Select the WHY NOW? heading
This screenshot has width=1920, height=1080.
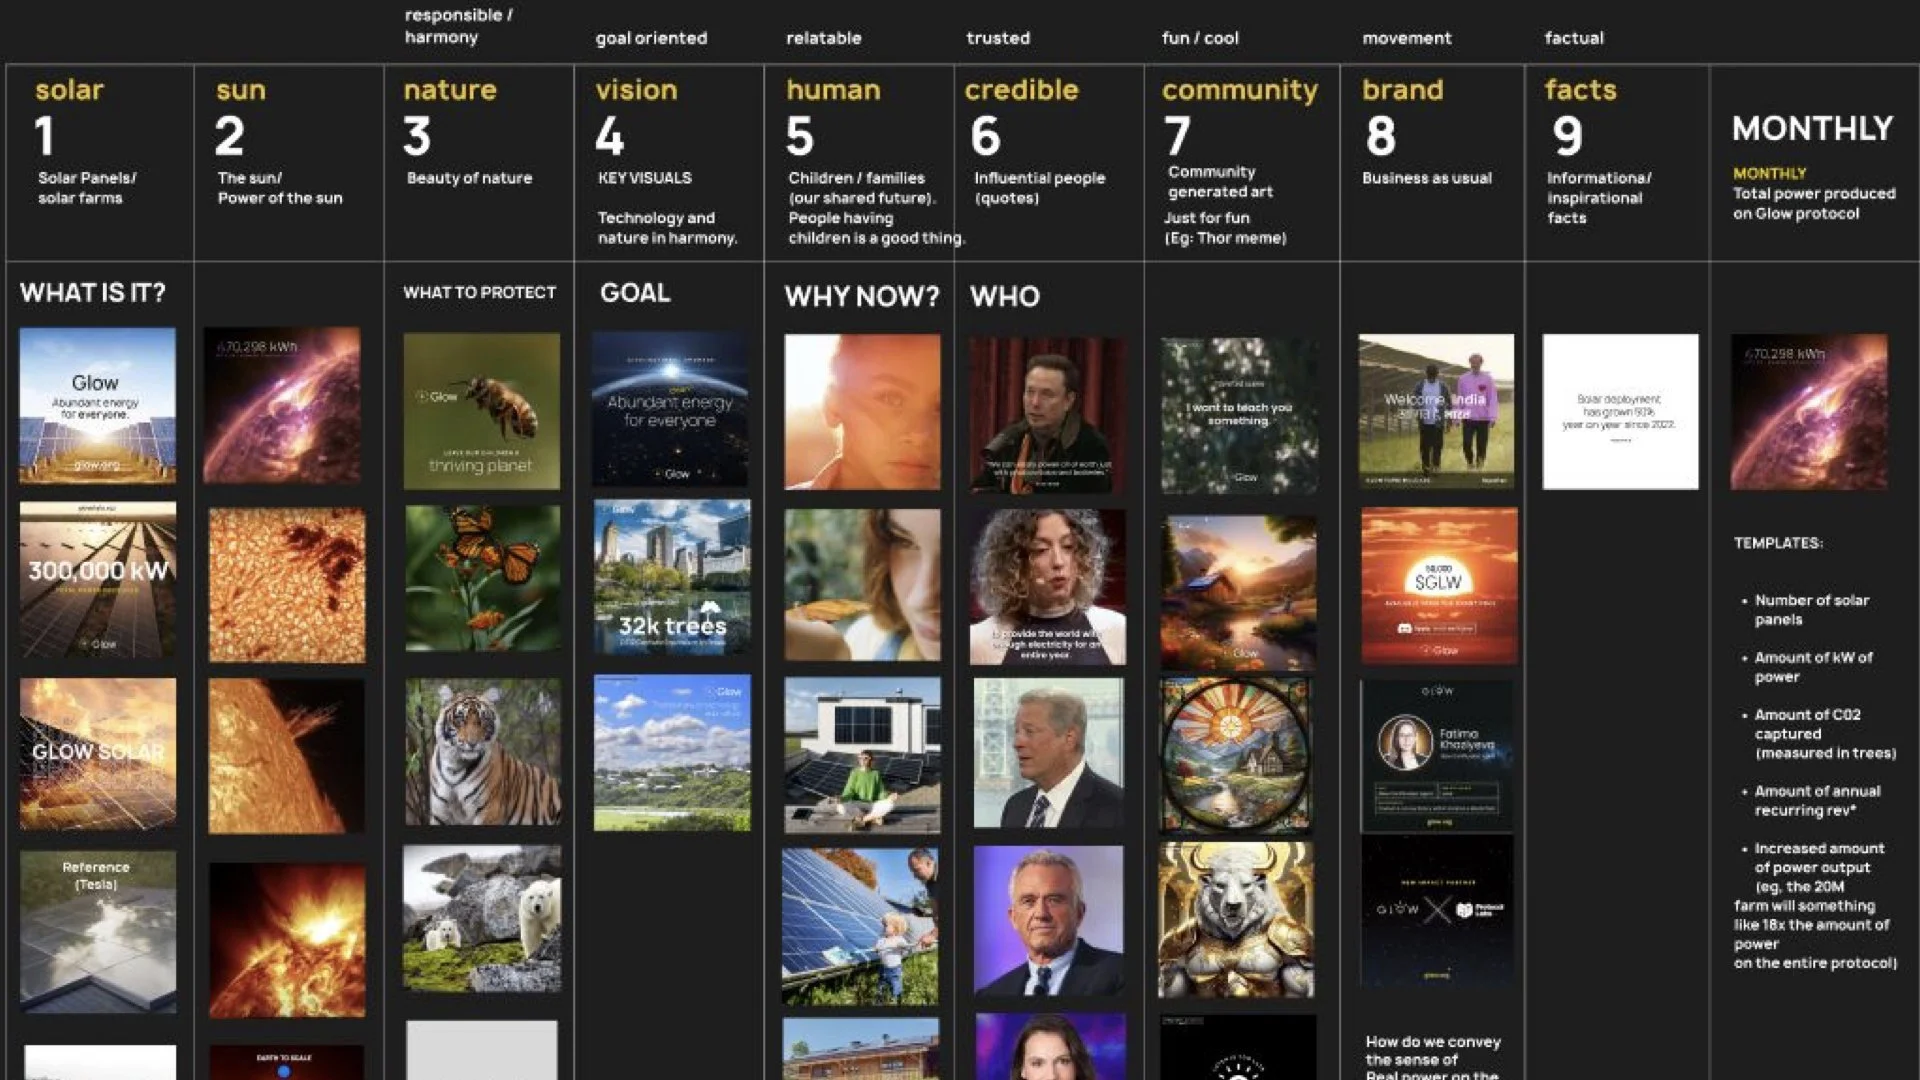[x=861, y=296]
